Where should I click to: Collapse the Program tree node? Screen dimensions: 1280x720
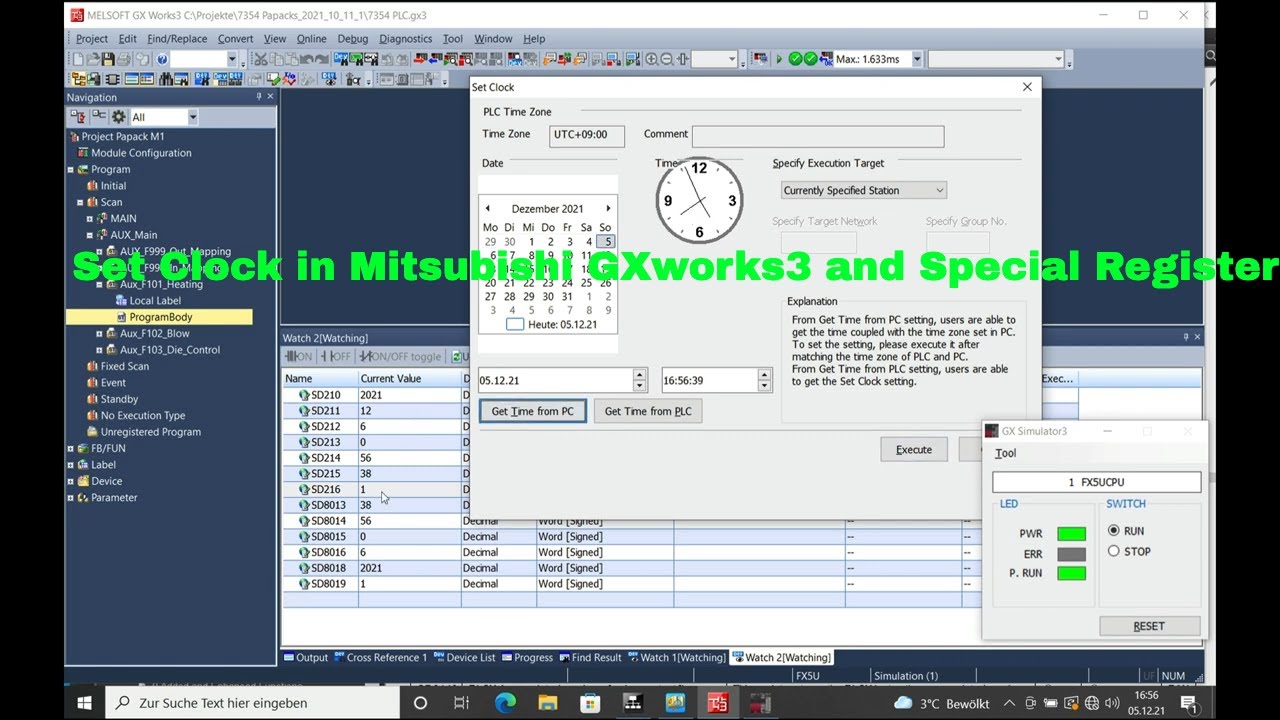point(70,169)
